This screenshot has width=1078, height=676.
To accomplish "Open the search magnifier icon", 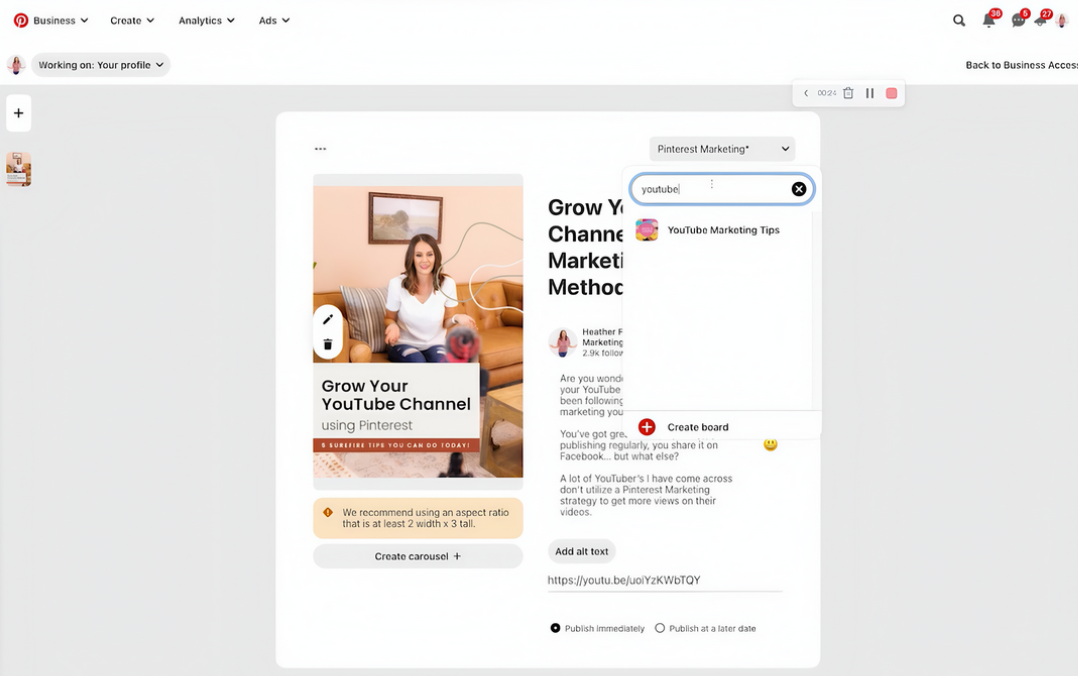I will click(x=958, y=21).
